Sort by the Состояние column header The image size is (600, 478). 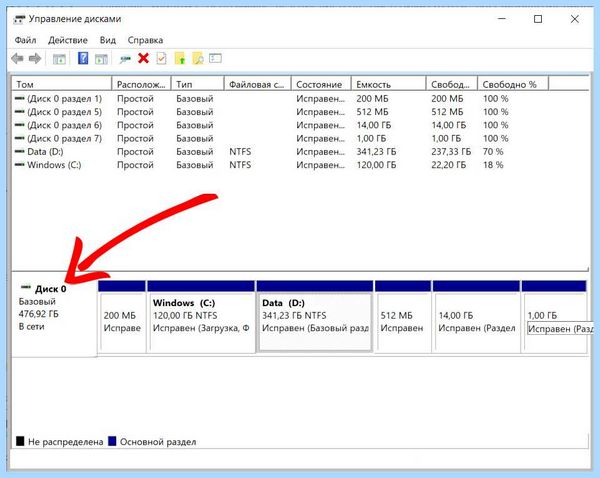tap(321, 84)
